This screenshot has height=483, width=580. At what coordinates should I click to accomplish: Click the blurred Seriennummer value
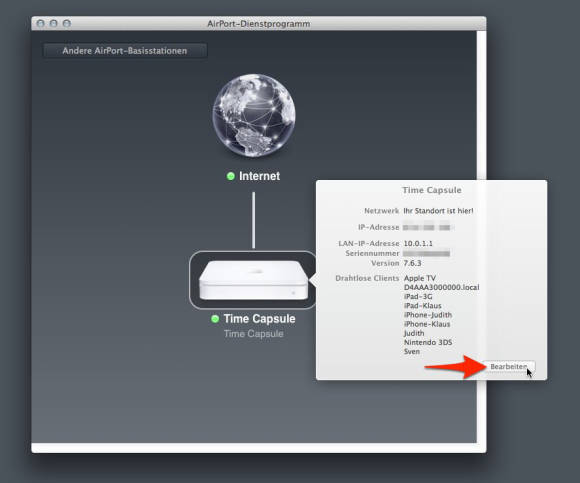tap(426, 253)
